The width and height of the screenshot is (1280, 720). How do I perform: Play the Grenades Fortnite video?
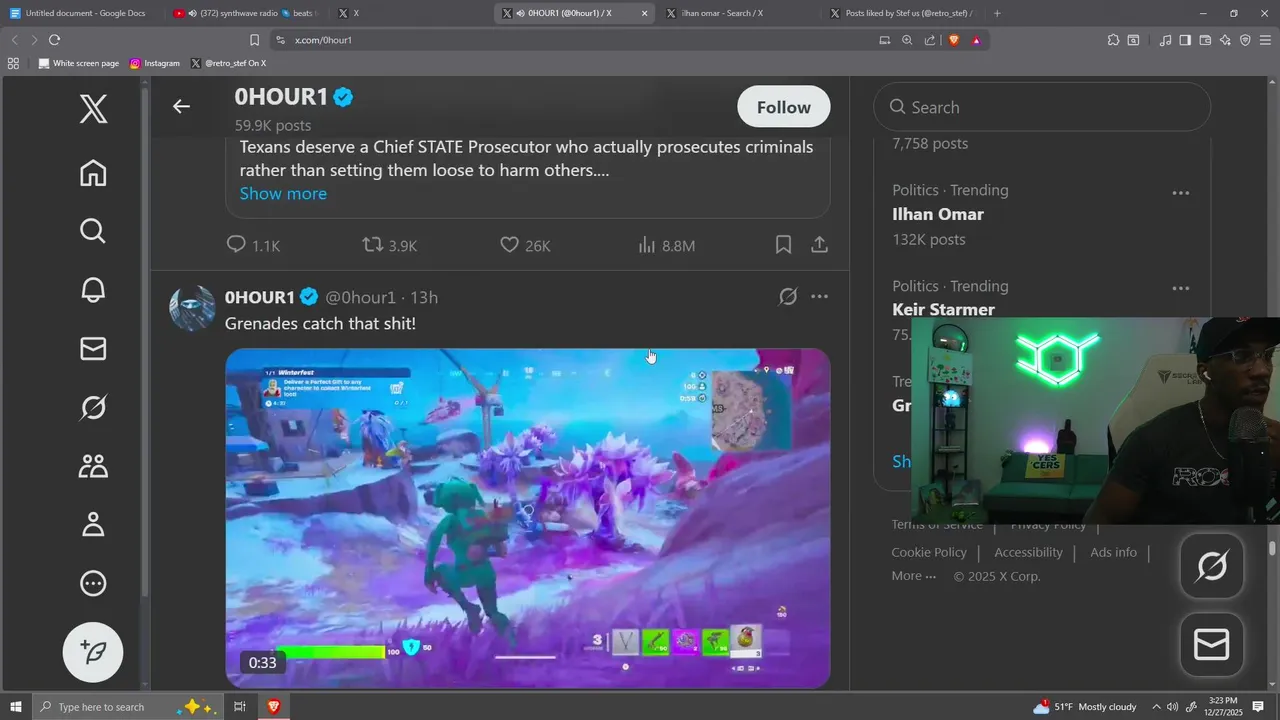tap(528, 518)
